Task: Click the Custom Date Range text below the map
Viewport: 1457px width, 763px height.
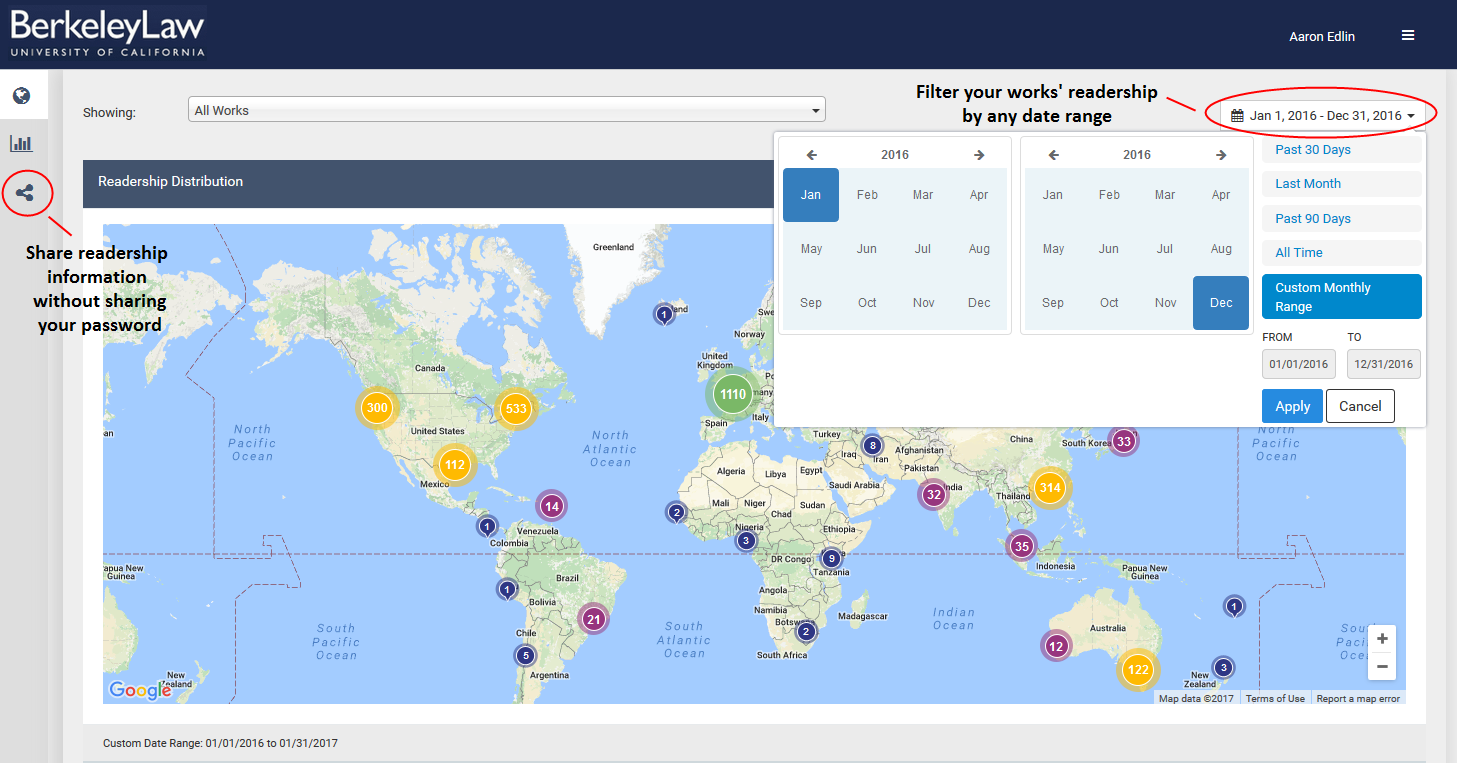Action: point(220,744)
